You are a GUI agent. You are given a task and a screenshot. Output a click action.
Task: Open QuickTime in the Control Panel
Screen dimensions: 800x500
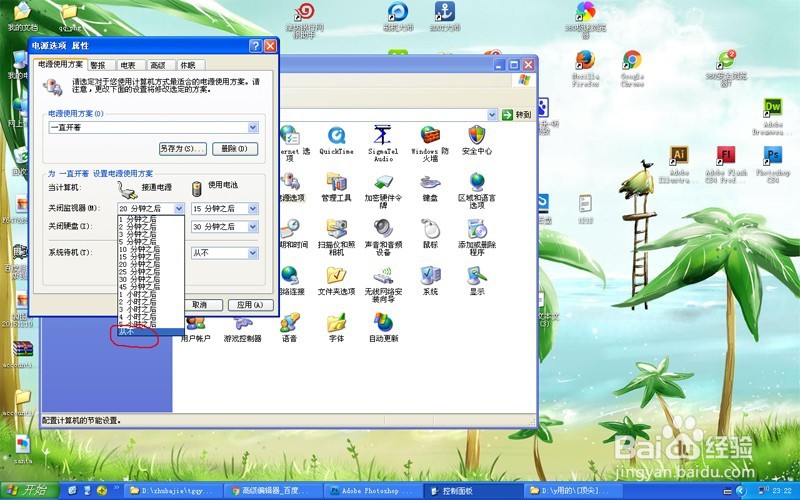pyautogui.click(x=336, y=139)
